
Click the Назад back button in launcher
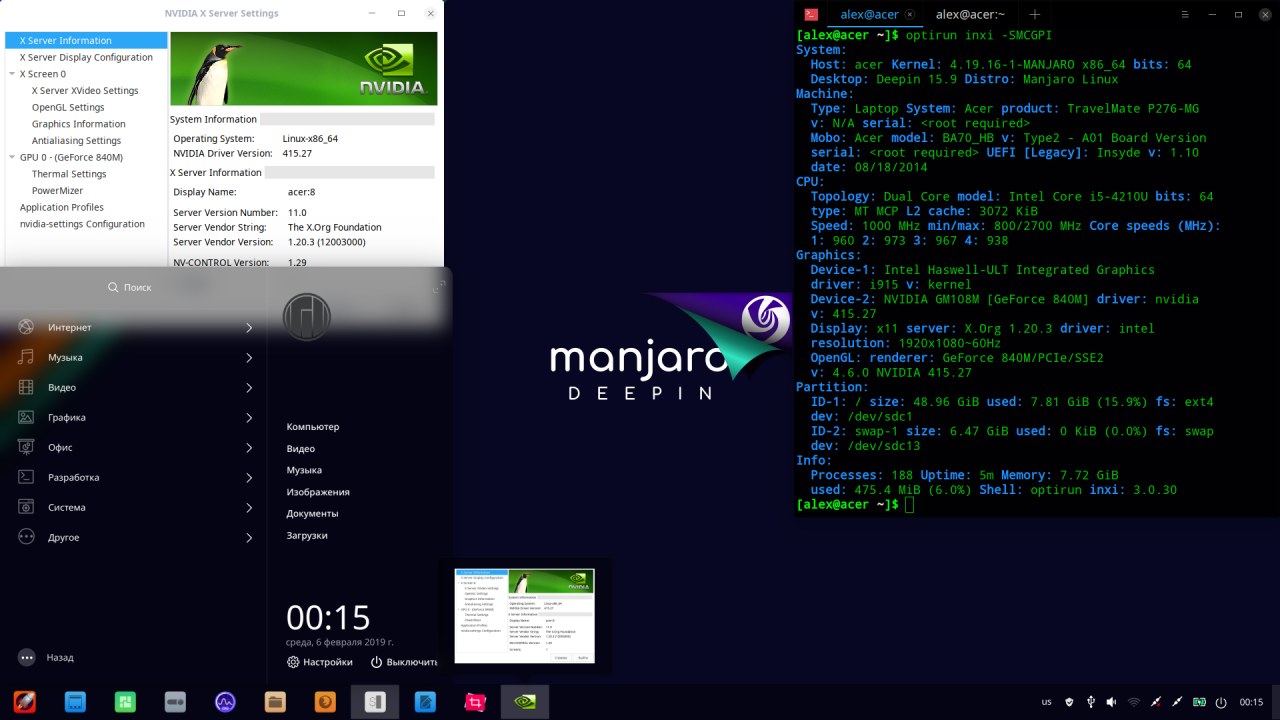click(46, 658)
